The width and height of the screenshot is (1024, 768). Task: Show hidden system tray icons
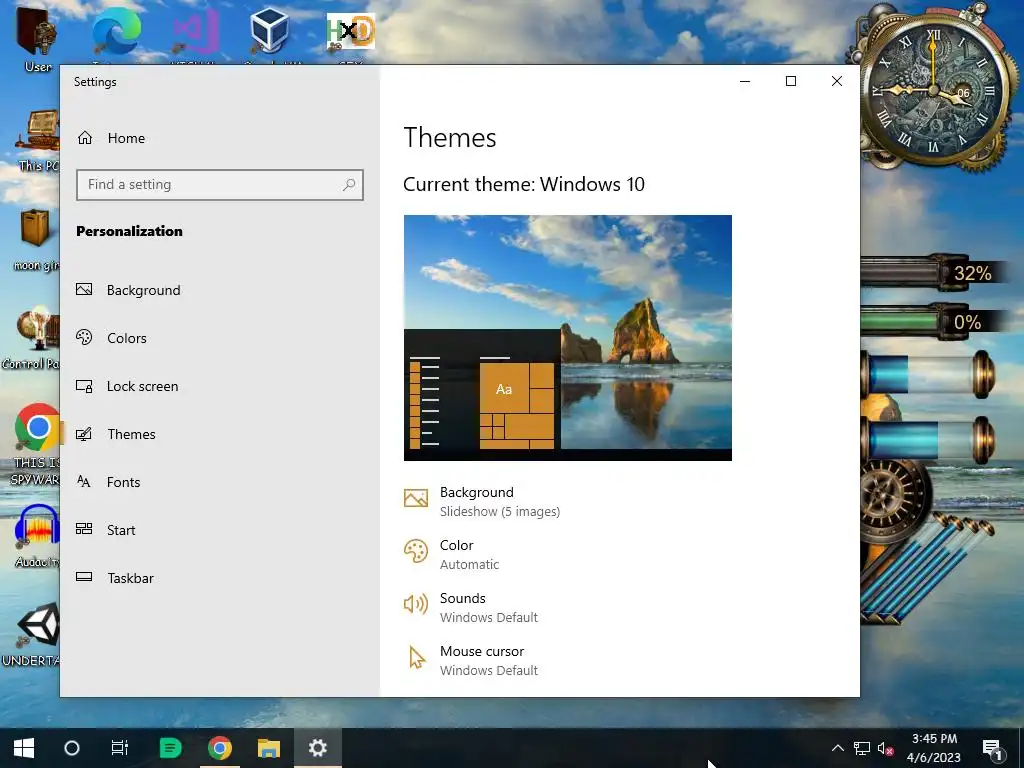click(x=837, y=748)
